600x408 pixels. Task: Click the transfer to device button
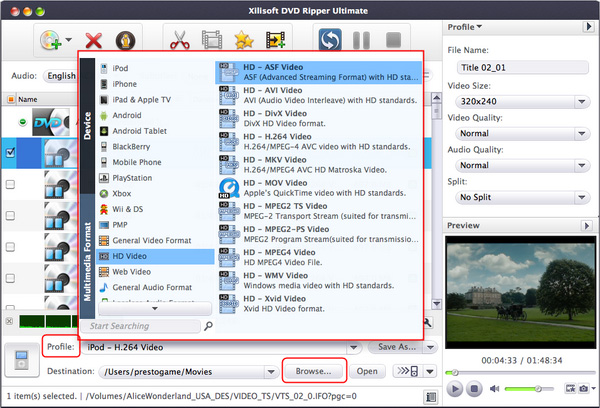tap(408, 371)
